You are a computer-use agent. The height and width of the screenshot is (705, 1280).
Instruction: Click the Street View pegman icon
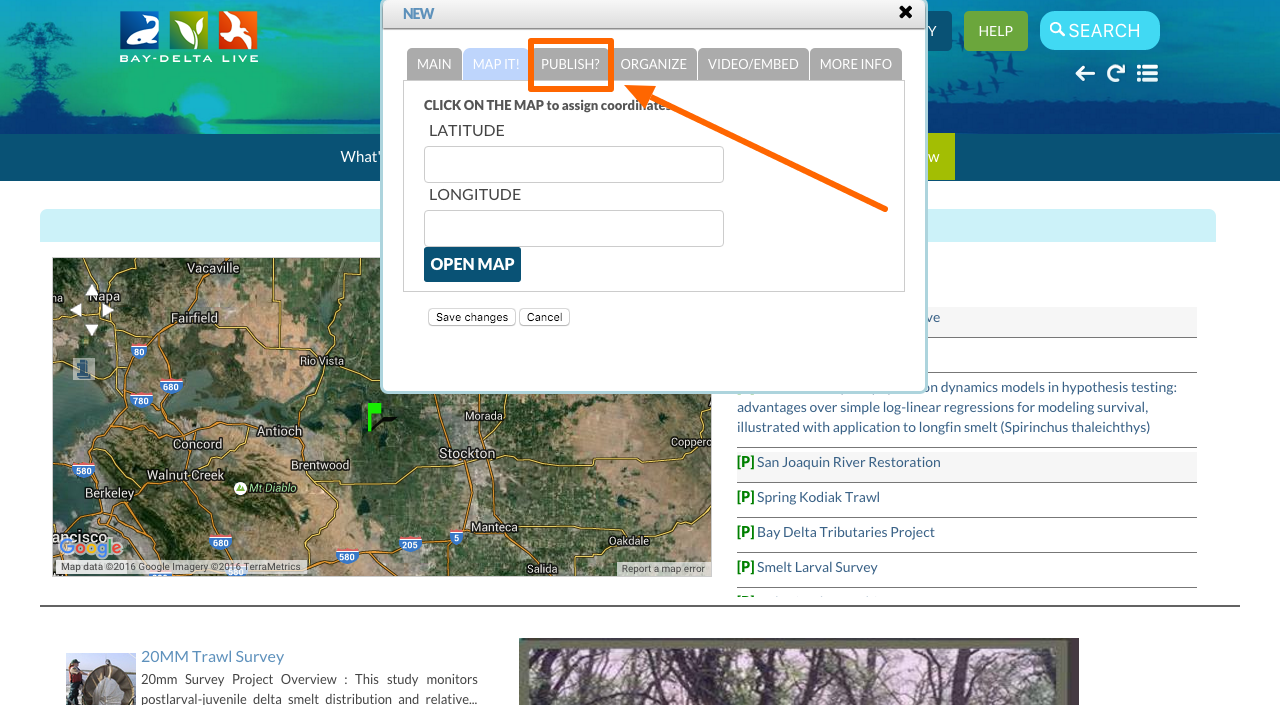click(x=84, y=369)
